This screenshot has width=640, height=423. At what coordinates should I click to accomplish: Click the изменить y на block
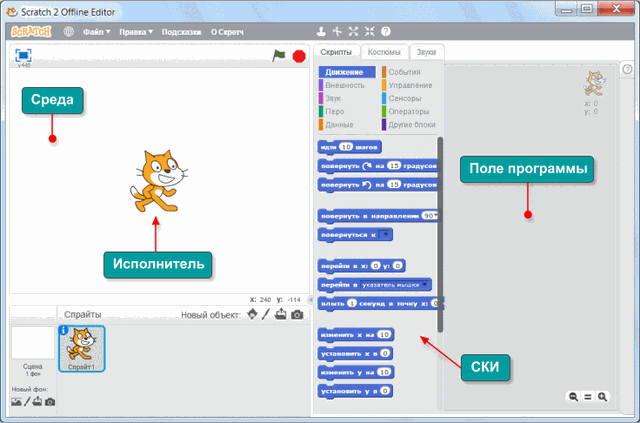(x=356, y=372)
